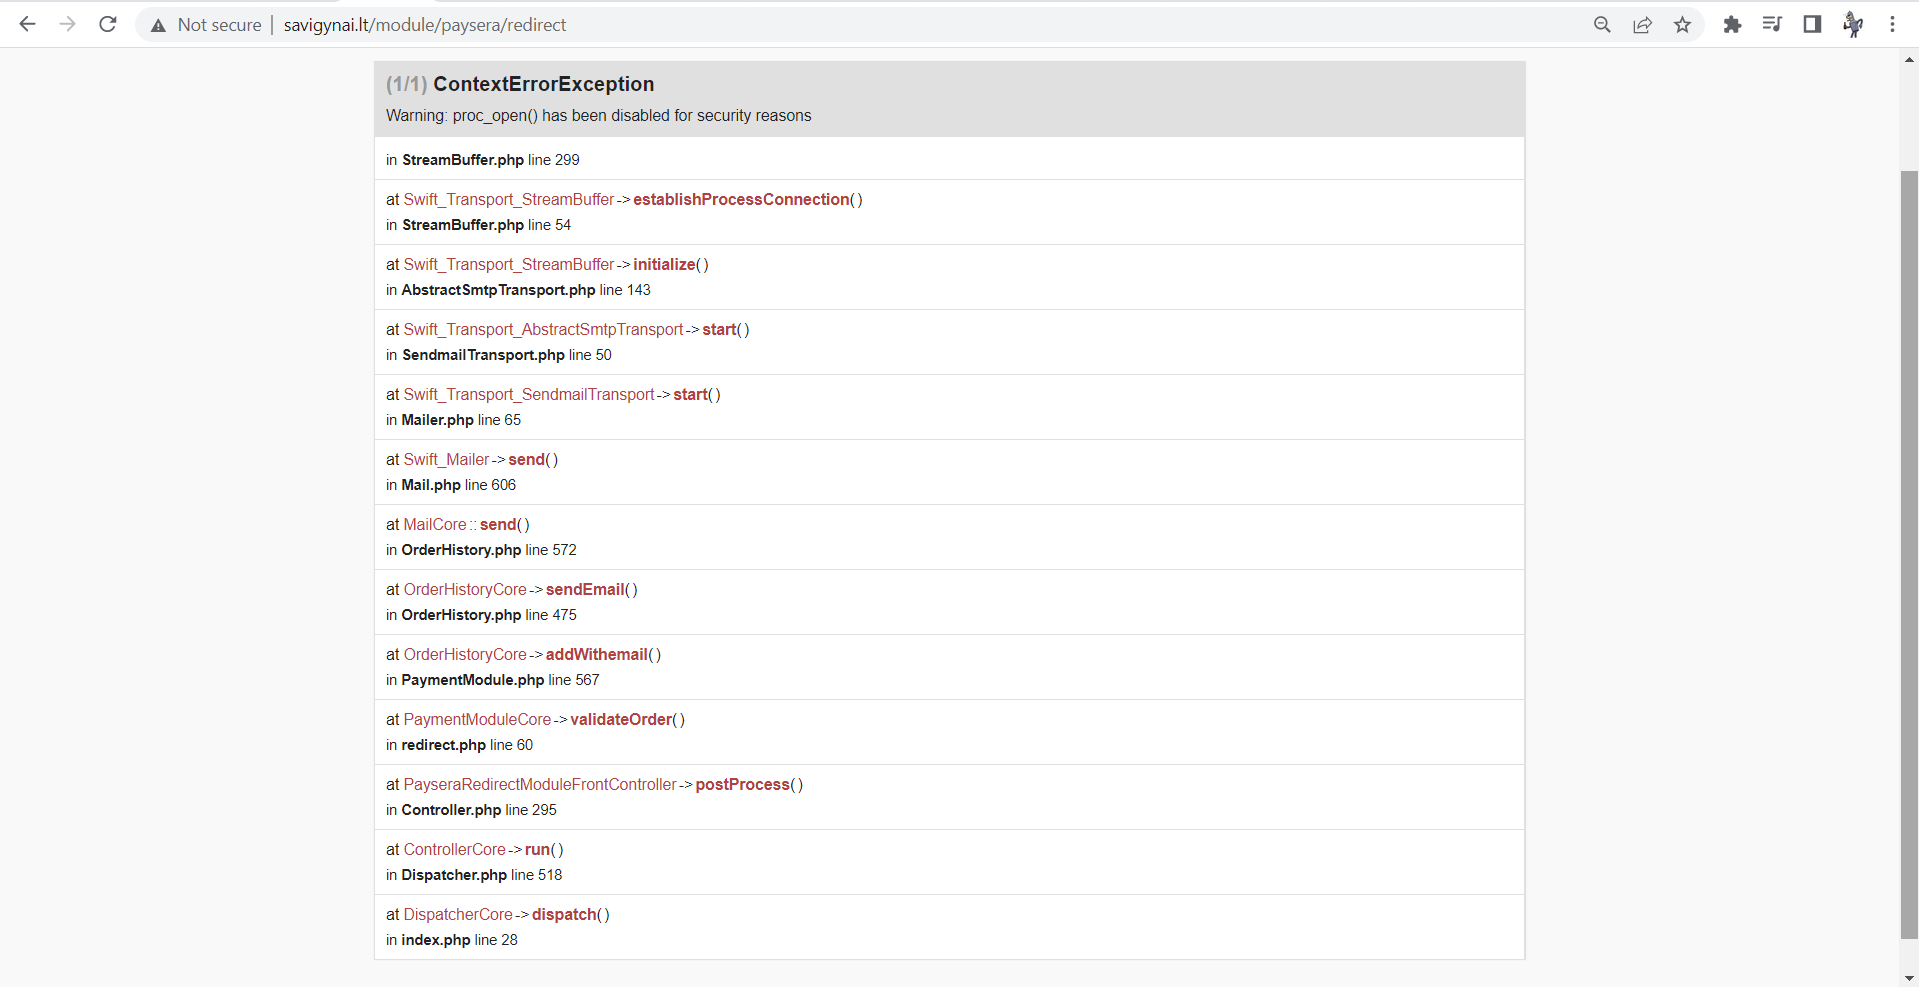1919x987 pixels.
Task: Open the media control playlist icon
Action: coord(1772,24)
